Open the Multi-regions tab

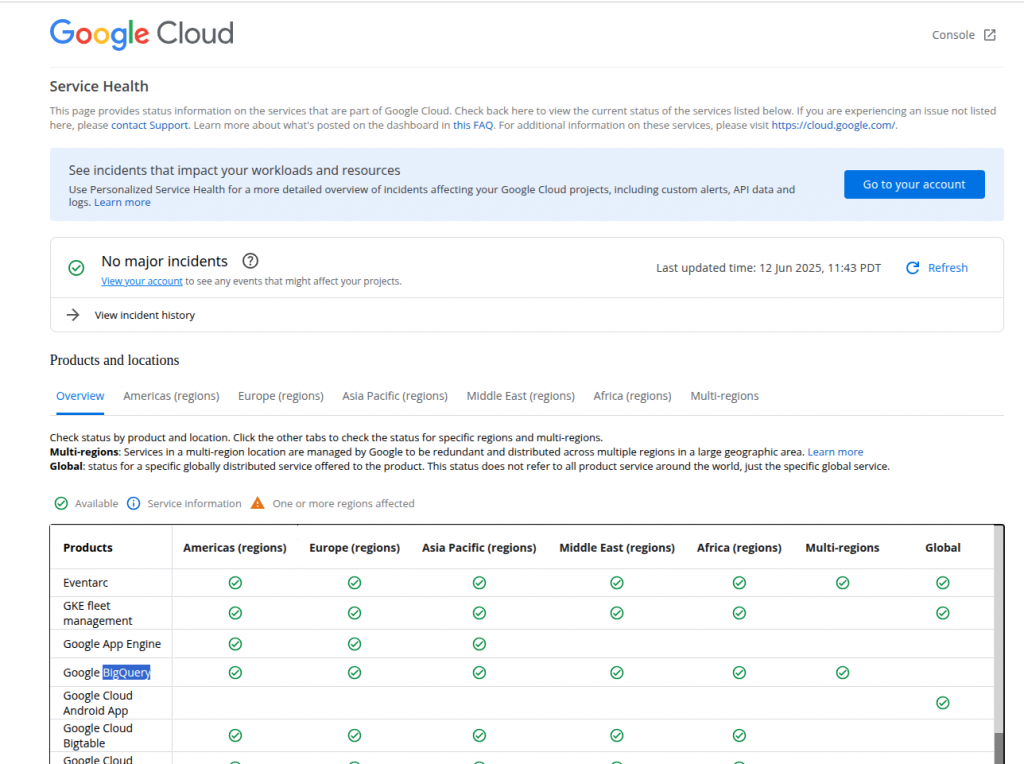[724, 396]
